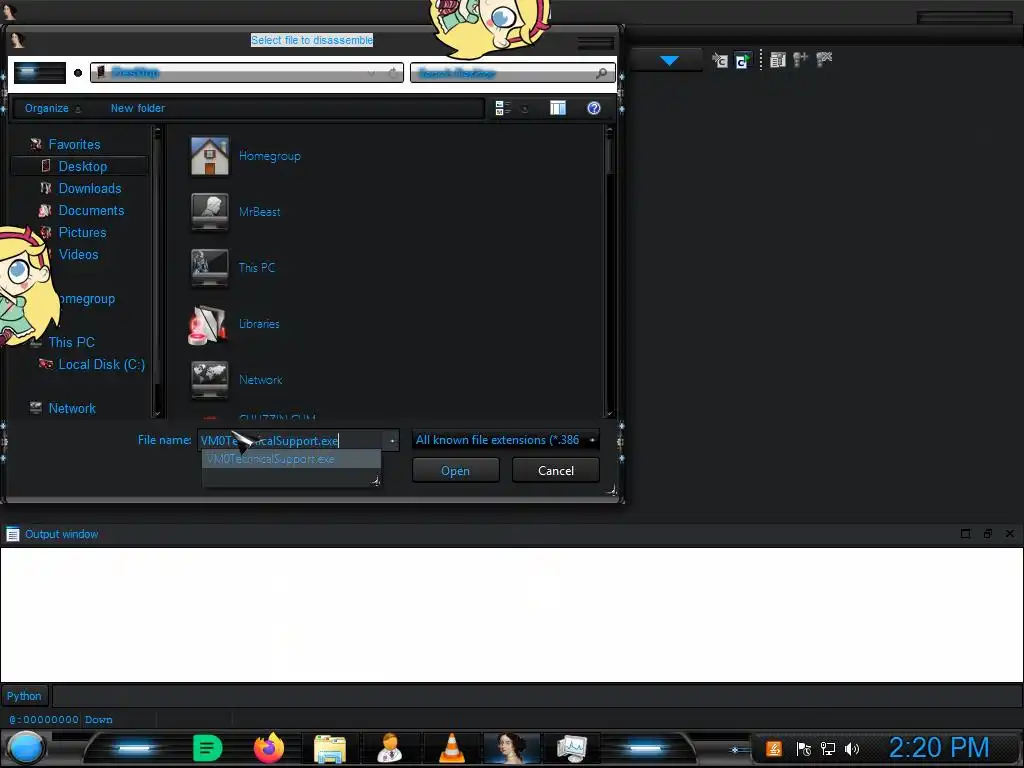Click the Search Desktop field
The height and width of the screenshot is (768, 1024).
(x=503, y=73)
